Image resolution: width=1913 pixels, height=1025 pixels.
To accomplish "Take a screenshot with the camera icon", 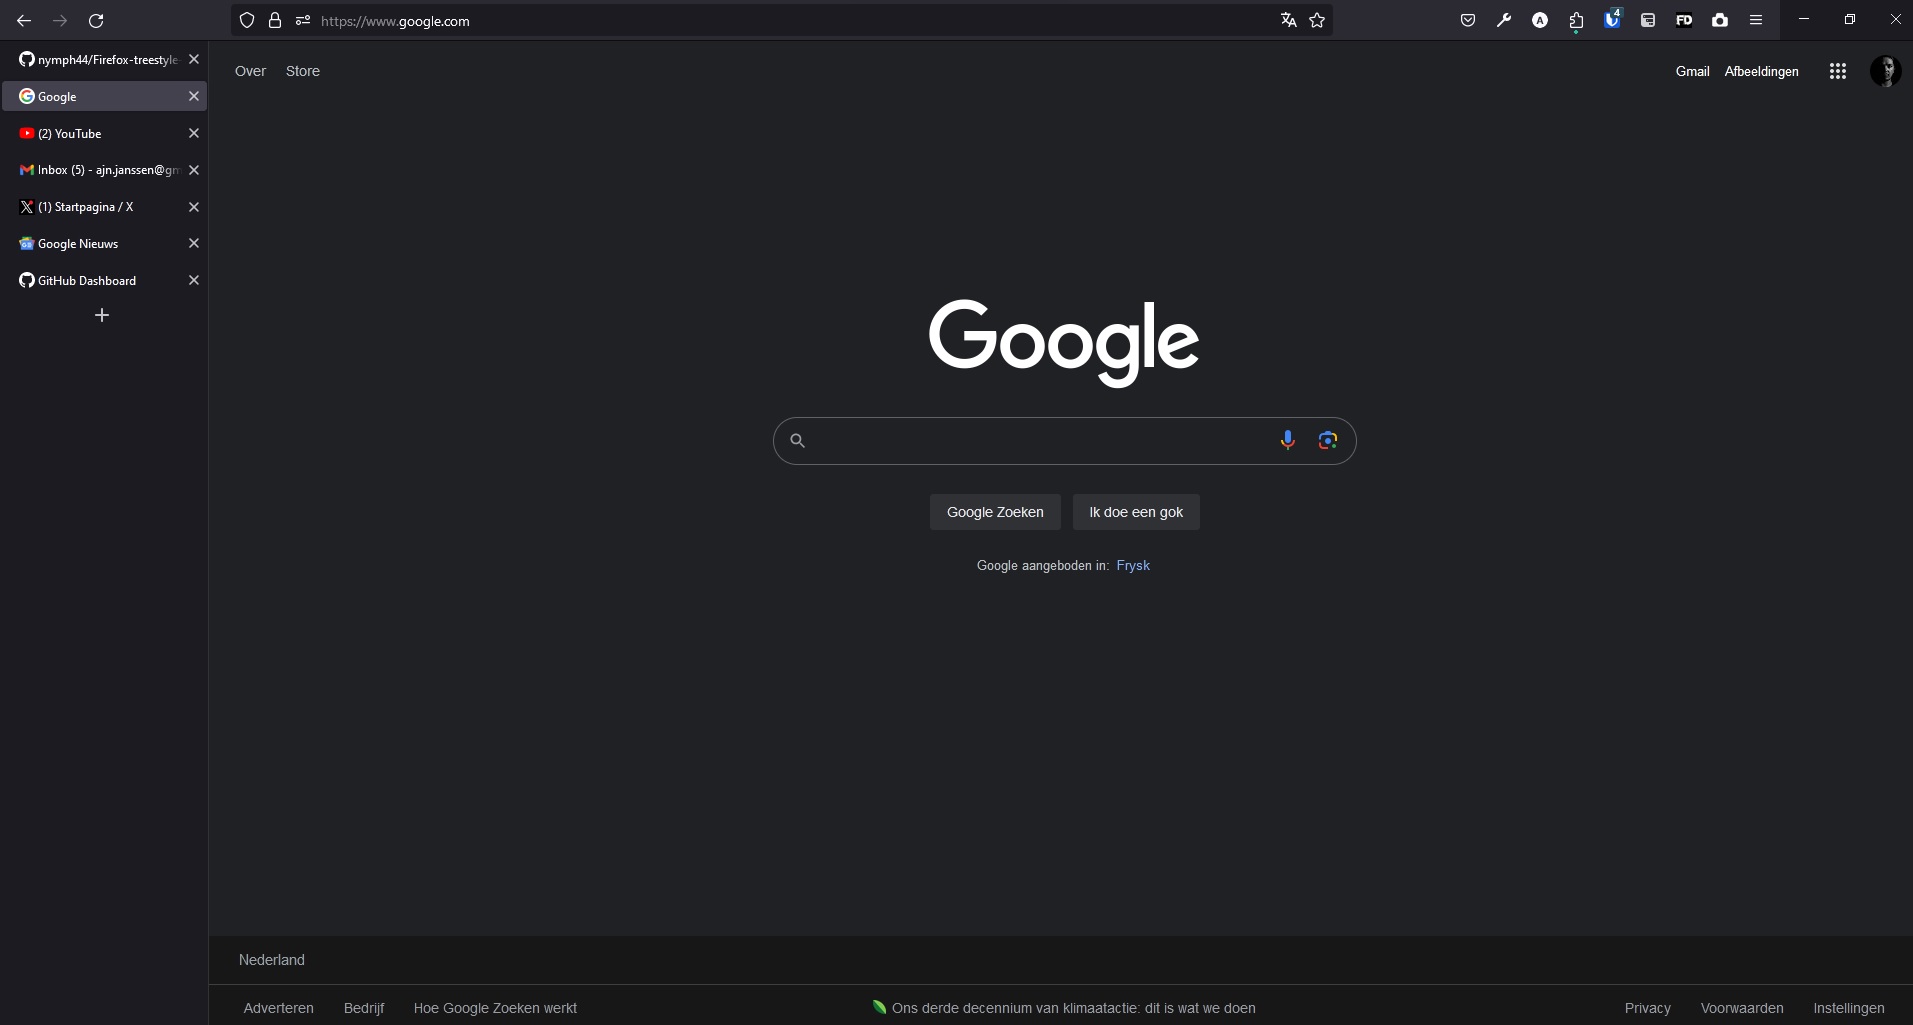I will [x=1720, y=20].
